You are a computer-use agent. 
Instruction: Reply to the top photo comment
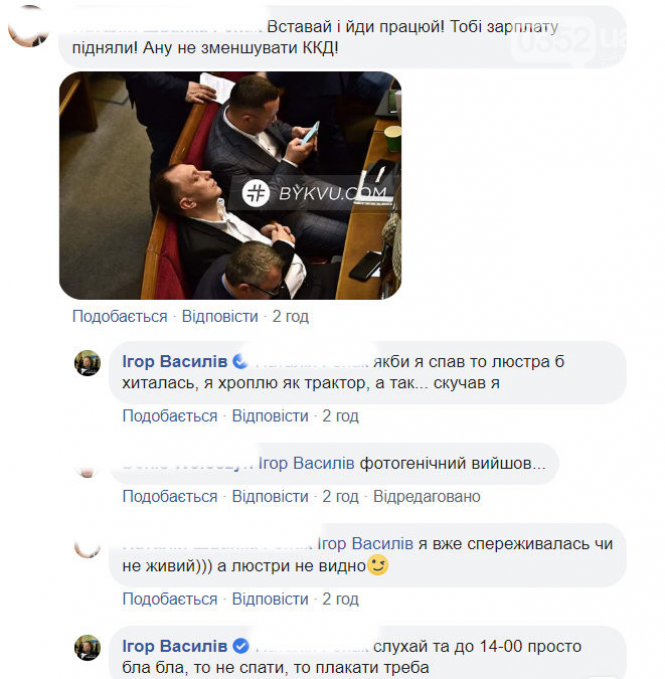pyautogui.click(x=220, y=316)
